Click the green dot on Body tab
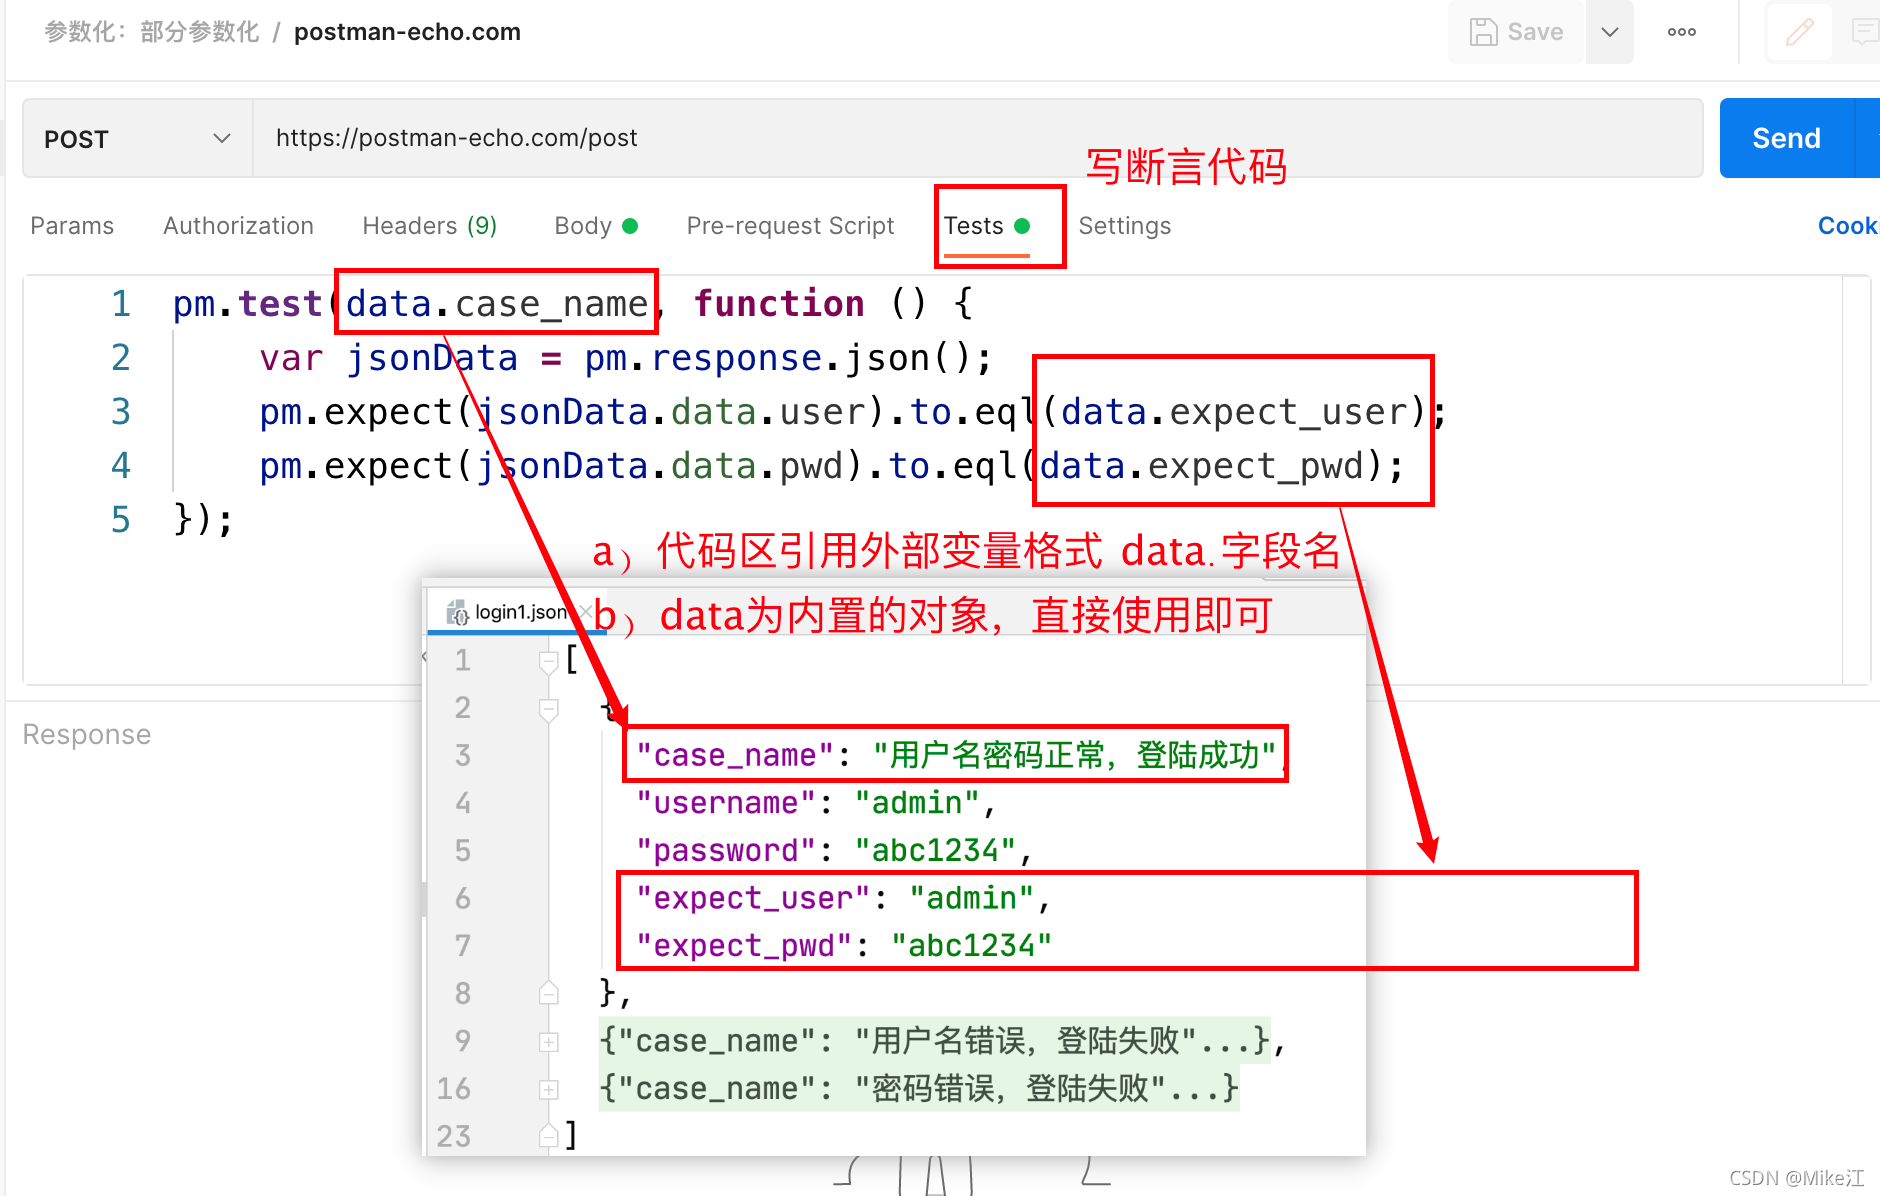1880x1196 pixels. tap(630, 226)
